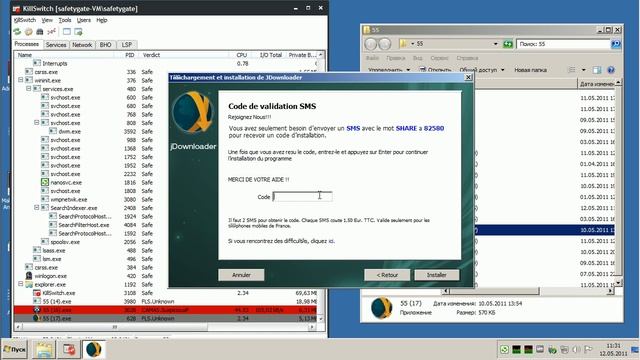Collapse the wininit.exe tree node
The width and height of the screenshot is (640, 360).
click(21, 80)
